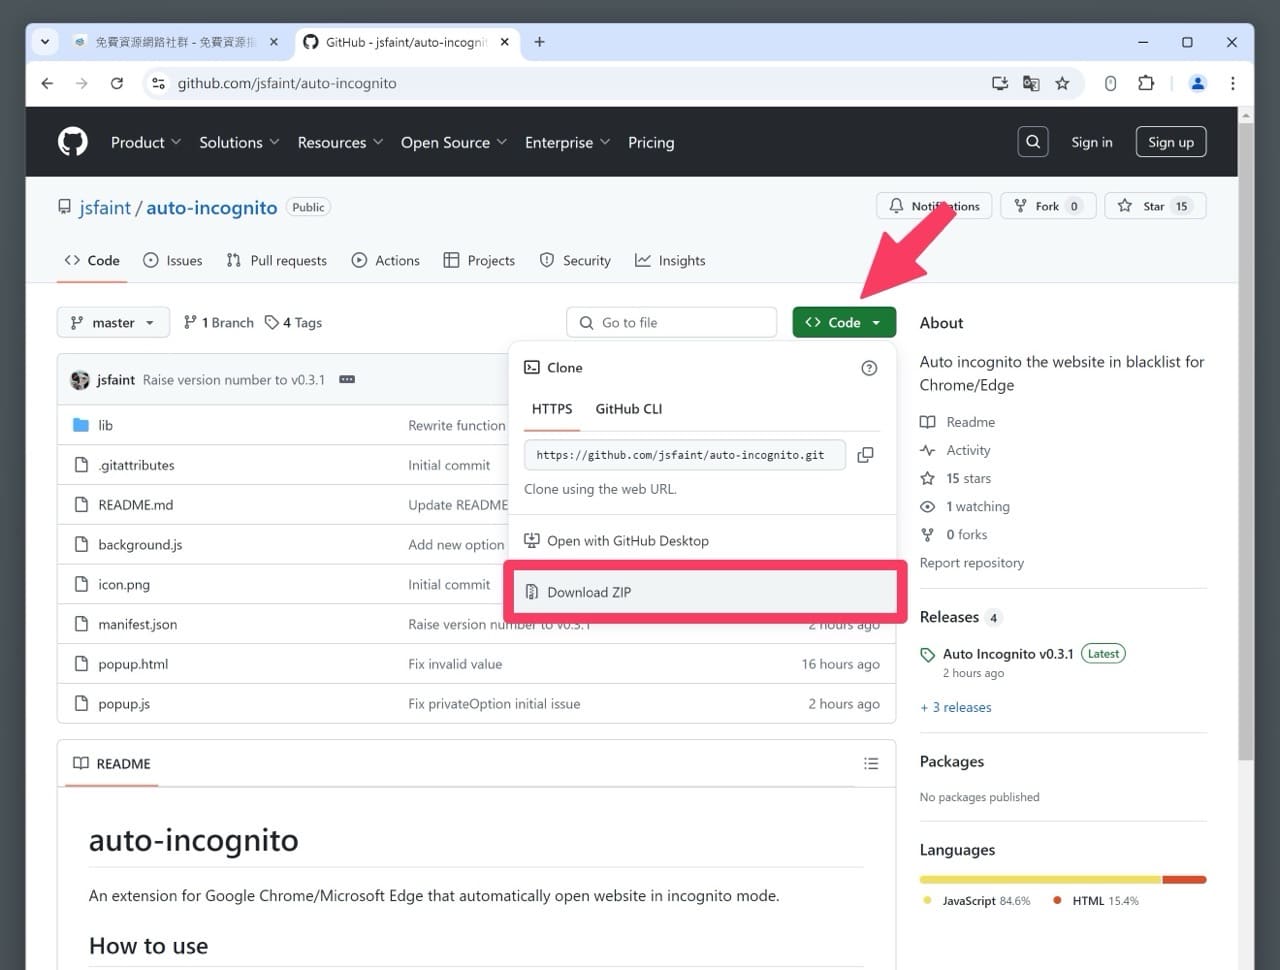Click the page vertical scrollbar
Image resolution: width=1280 pixels, height=970 pixels.
point(1246,440)
